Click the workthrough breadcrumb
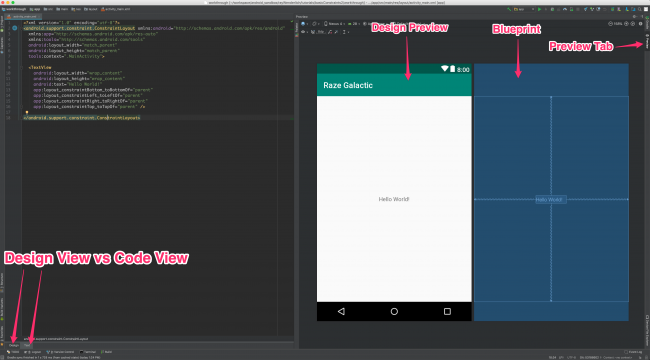Image resolution: width=650 pixels, height=360 pixels. point(14,9)
